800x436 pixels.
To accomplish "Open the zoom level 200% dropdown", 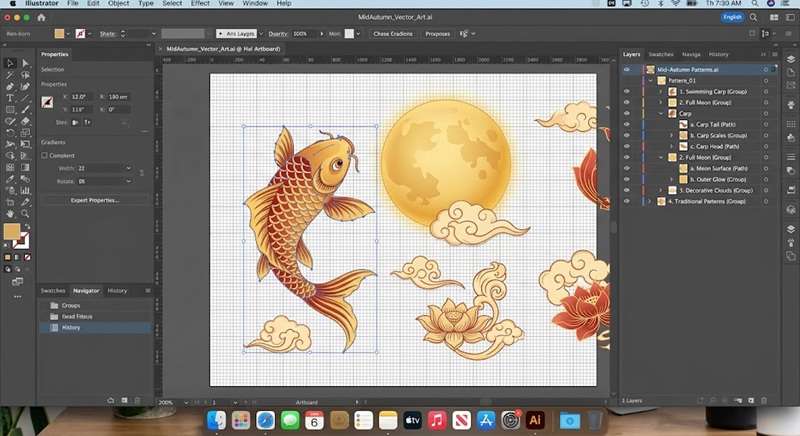I will (x=186, y=402).
